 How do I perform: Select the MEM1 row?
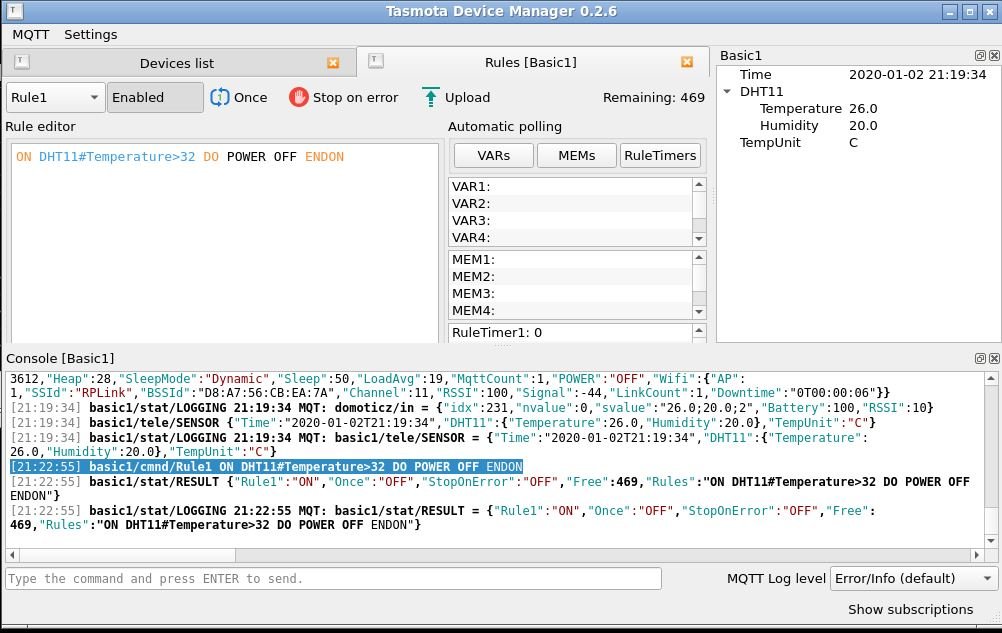(x=571, y=259)
